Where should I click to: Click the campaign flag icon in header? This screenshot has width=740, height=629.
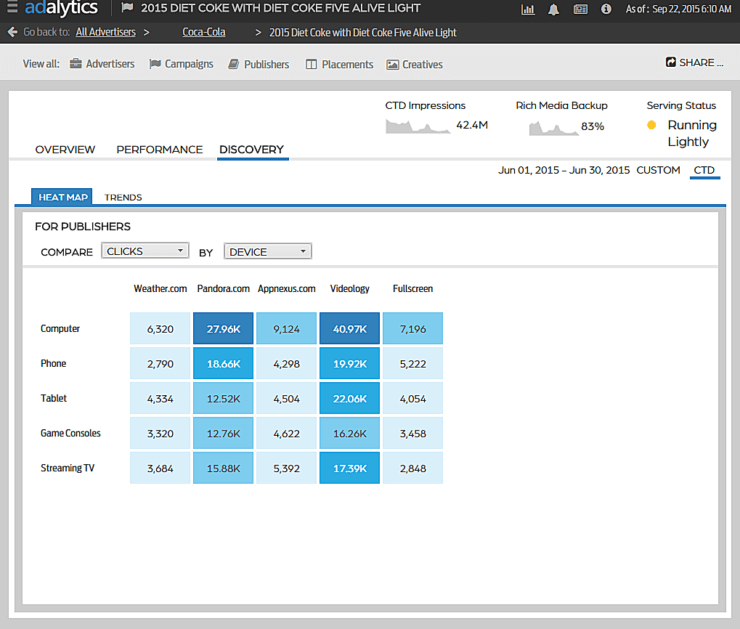[126, 8]
